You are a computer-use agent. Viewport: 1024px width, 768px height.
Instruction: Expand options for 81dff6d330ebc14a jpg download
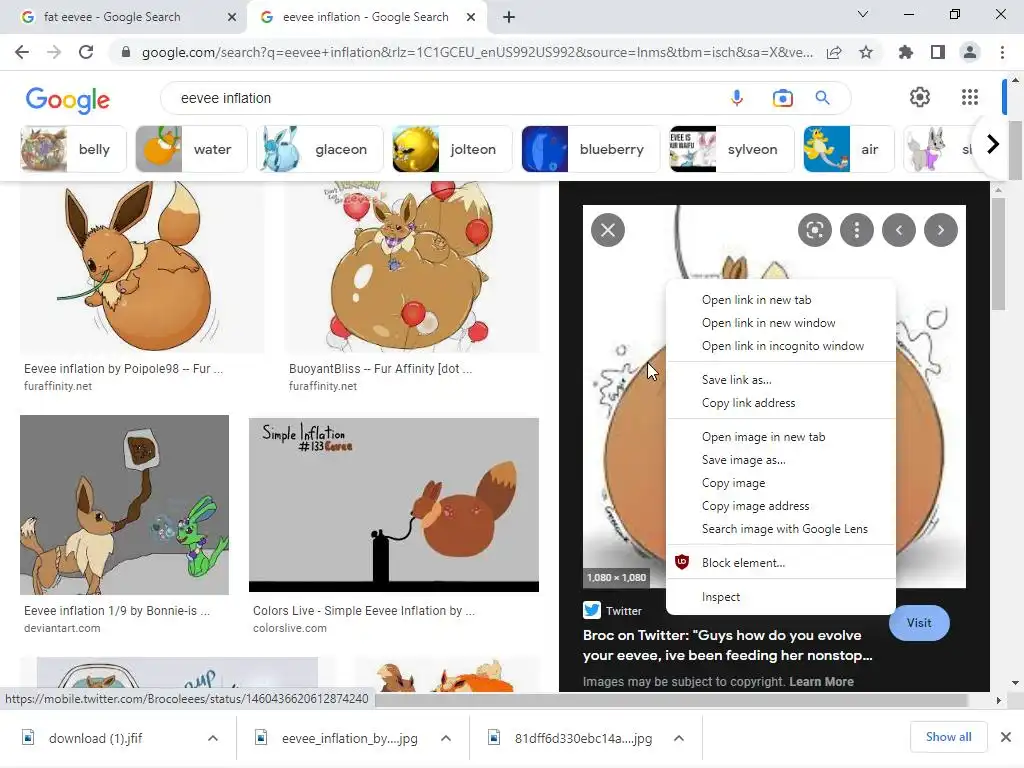679,738
